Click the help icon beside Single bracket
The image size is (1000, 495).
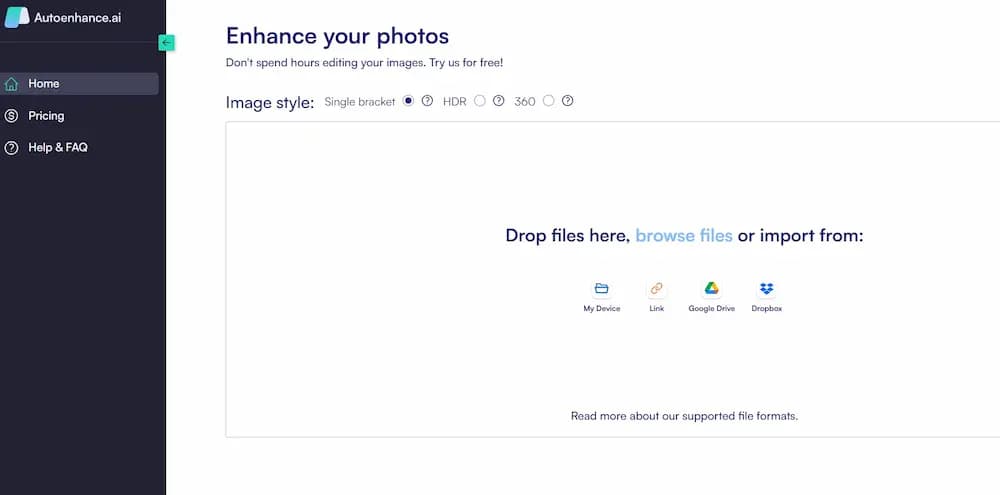[x=427, y=101]
